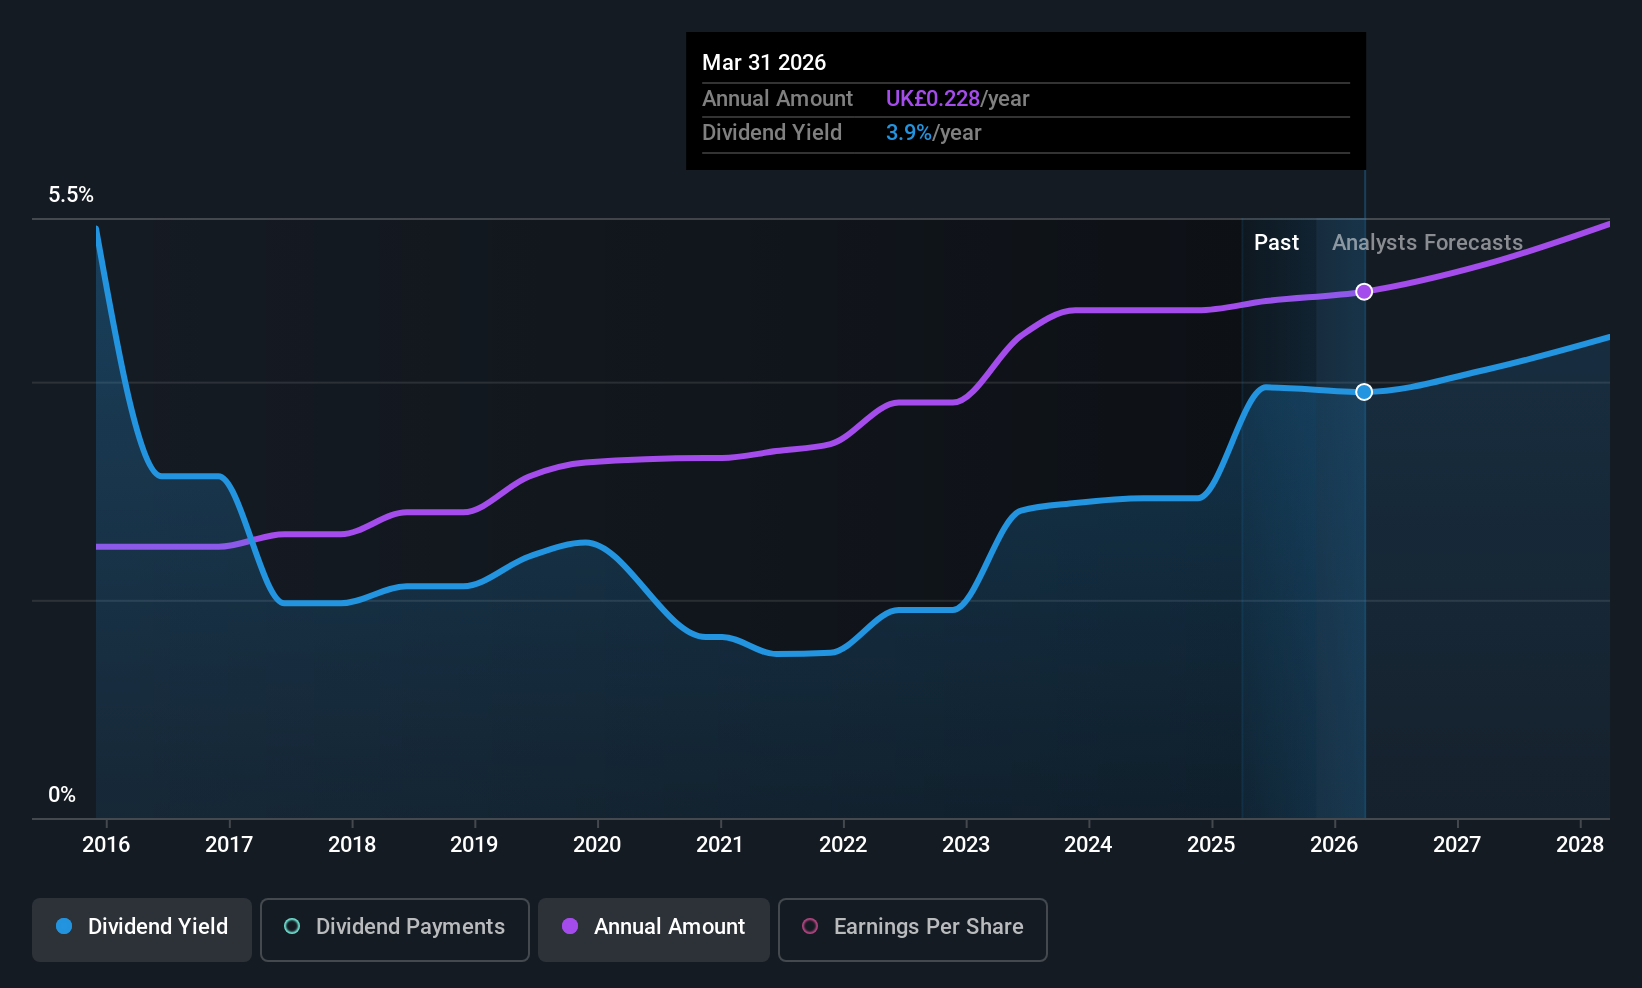Click the teal Dividend Payments circle icon
Image resolution: width=1642 pixels, height=988 pixels.
coord(292,926)
